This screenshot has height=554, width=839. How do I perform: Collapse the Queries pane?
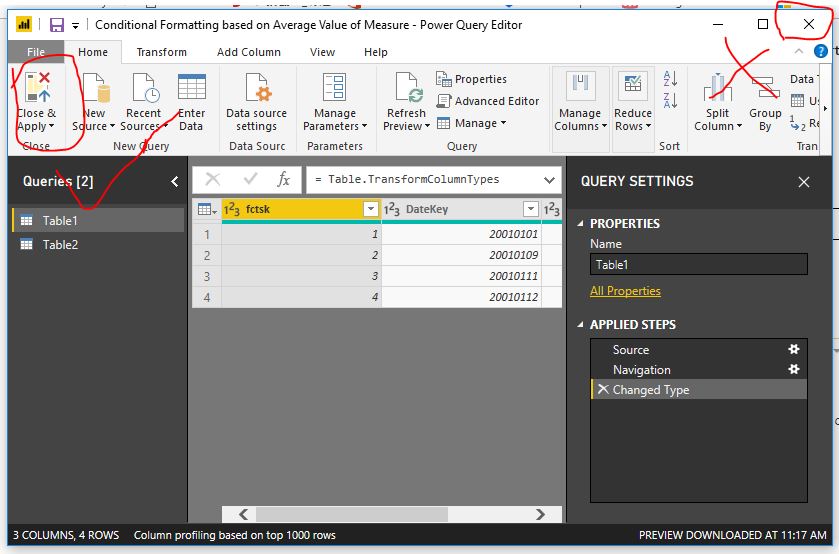point(174,181)
